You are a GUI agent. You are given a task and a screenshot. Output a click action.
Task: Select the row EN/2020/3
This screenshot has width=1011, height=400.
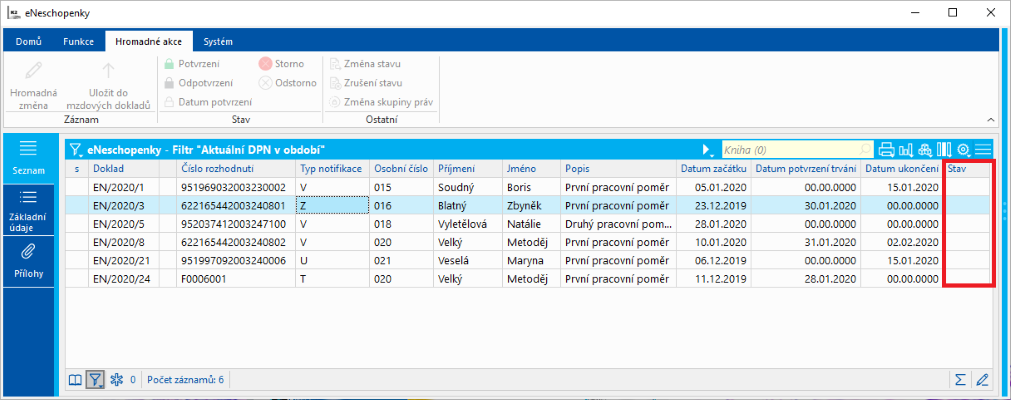[529, 205]
